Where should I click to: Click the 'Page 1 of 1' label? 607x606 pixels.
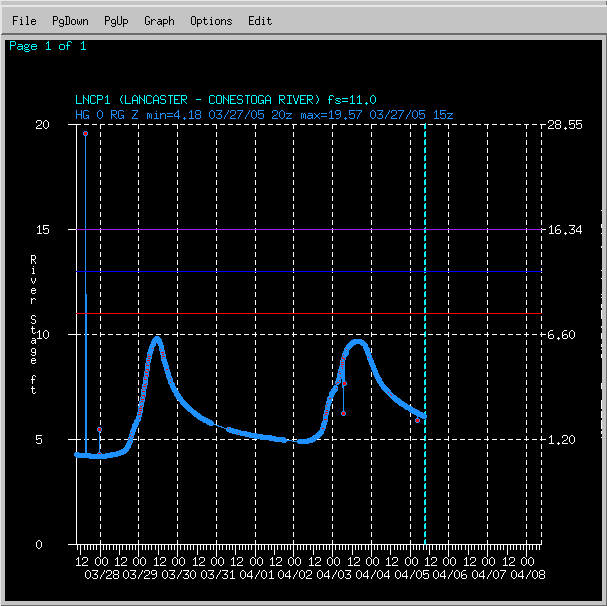(x=47, y=46)
